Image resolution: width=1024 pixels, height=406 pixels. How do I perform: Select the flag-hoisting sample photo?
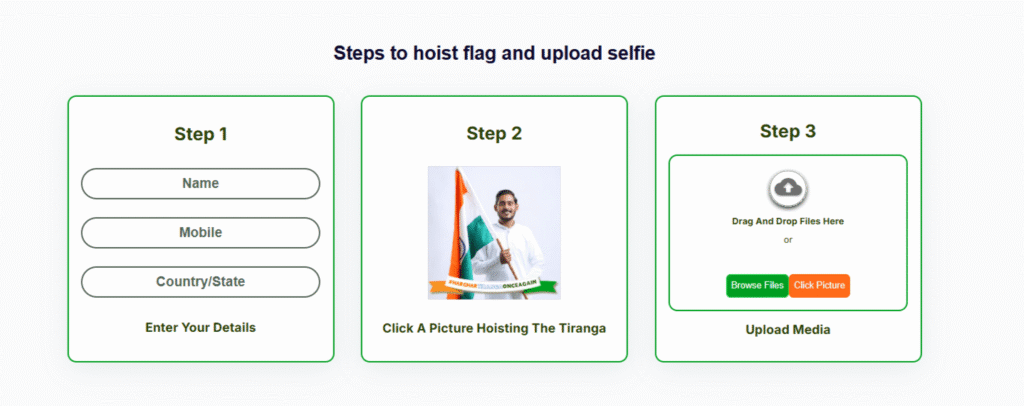coord(494,232)
